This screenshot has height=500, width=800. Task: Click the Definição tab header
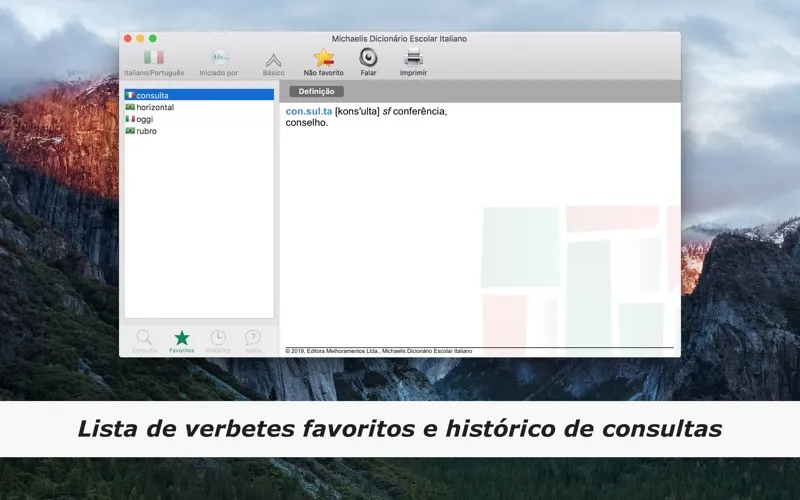(316, 92)
